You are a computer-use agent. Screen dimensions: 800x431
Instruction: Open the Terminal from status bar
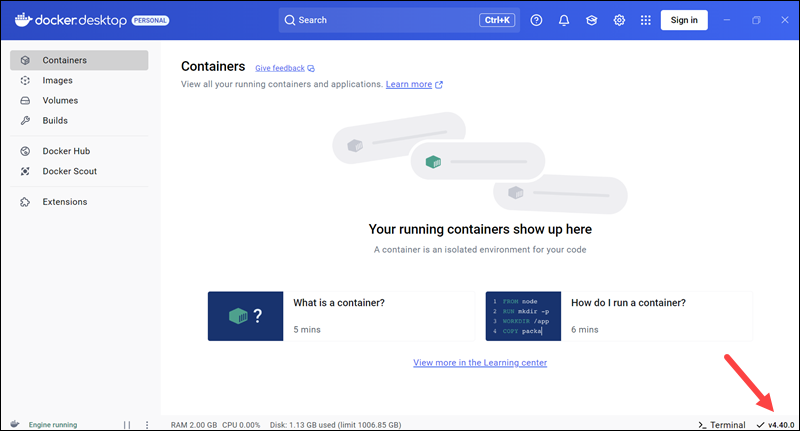point(722,425)
